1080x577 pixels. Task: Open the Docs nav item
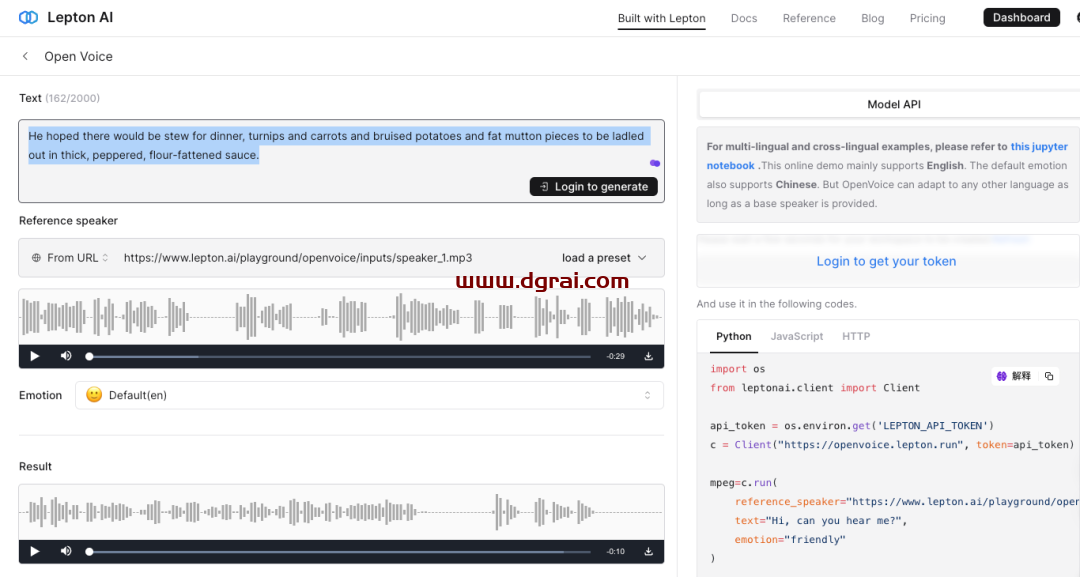pos(744,19)
